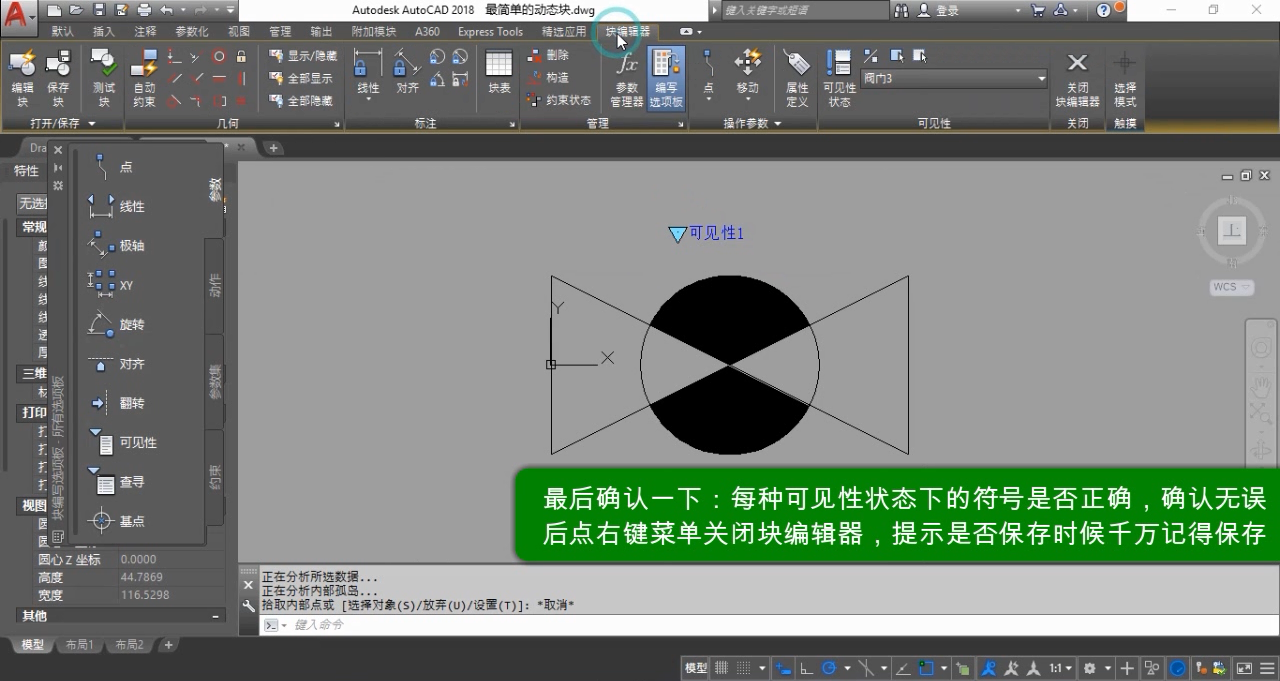
Task: Click the Auto Constrain (自动约束) icon
Action: point(145,65)
